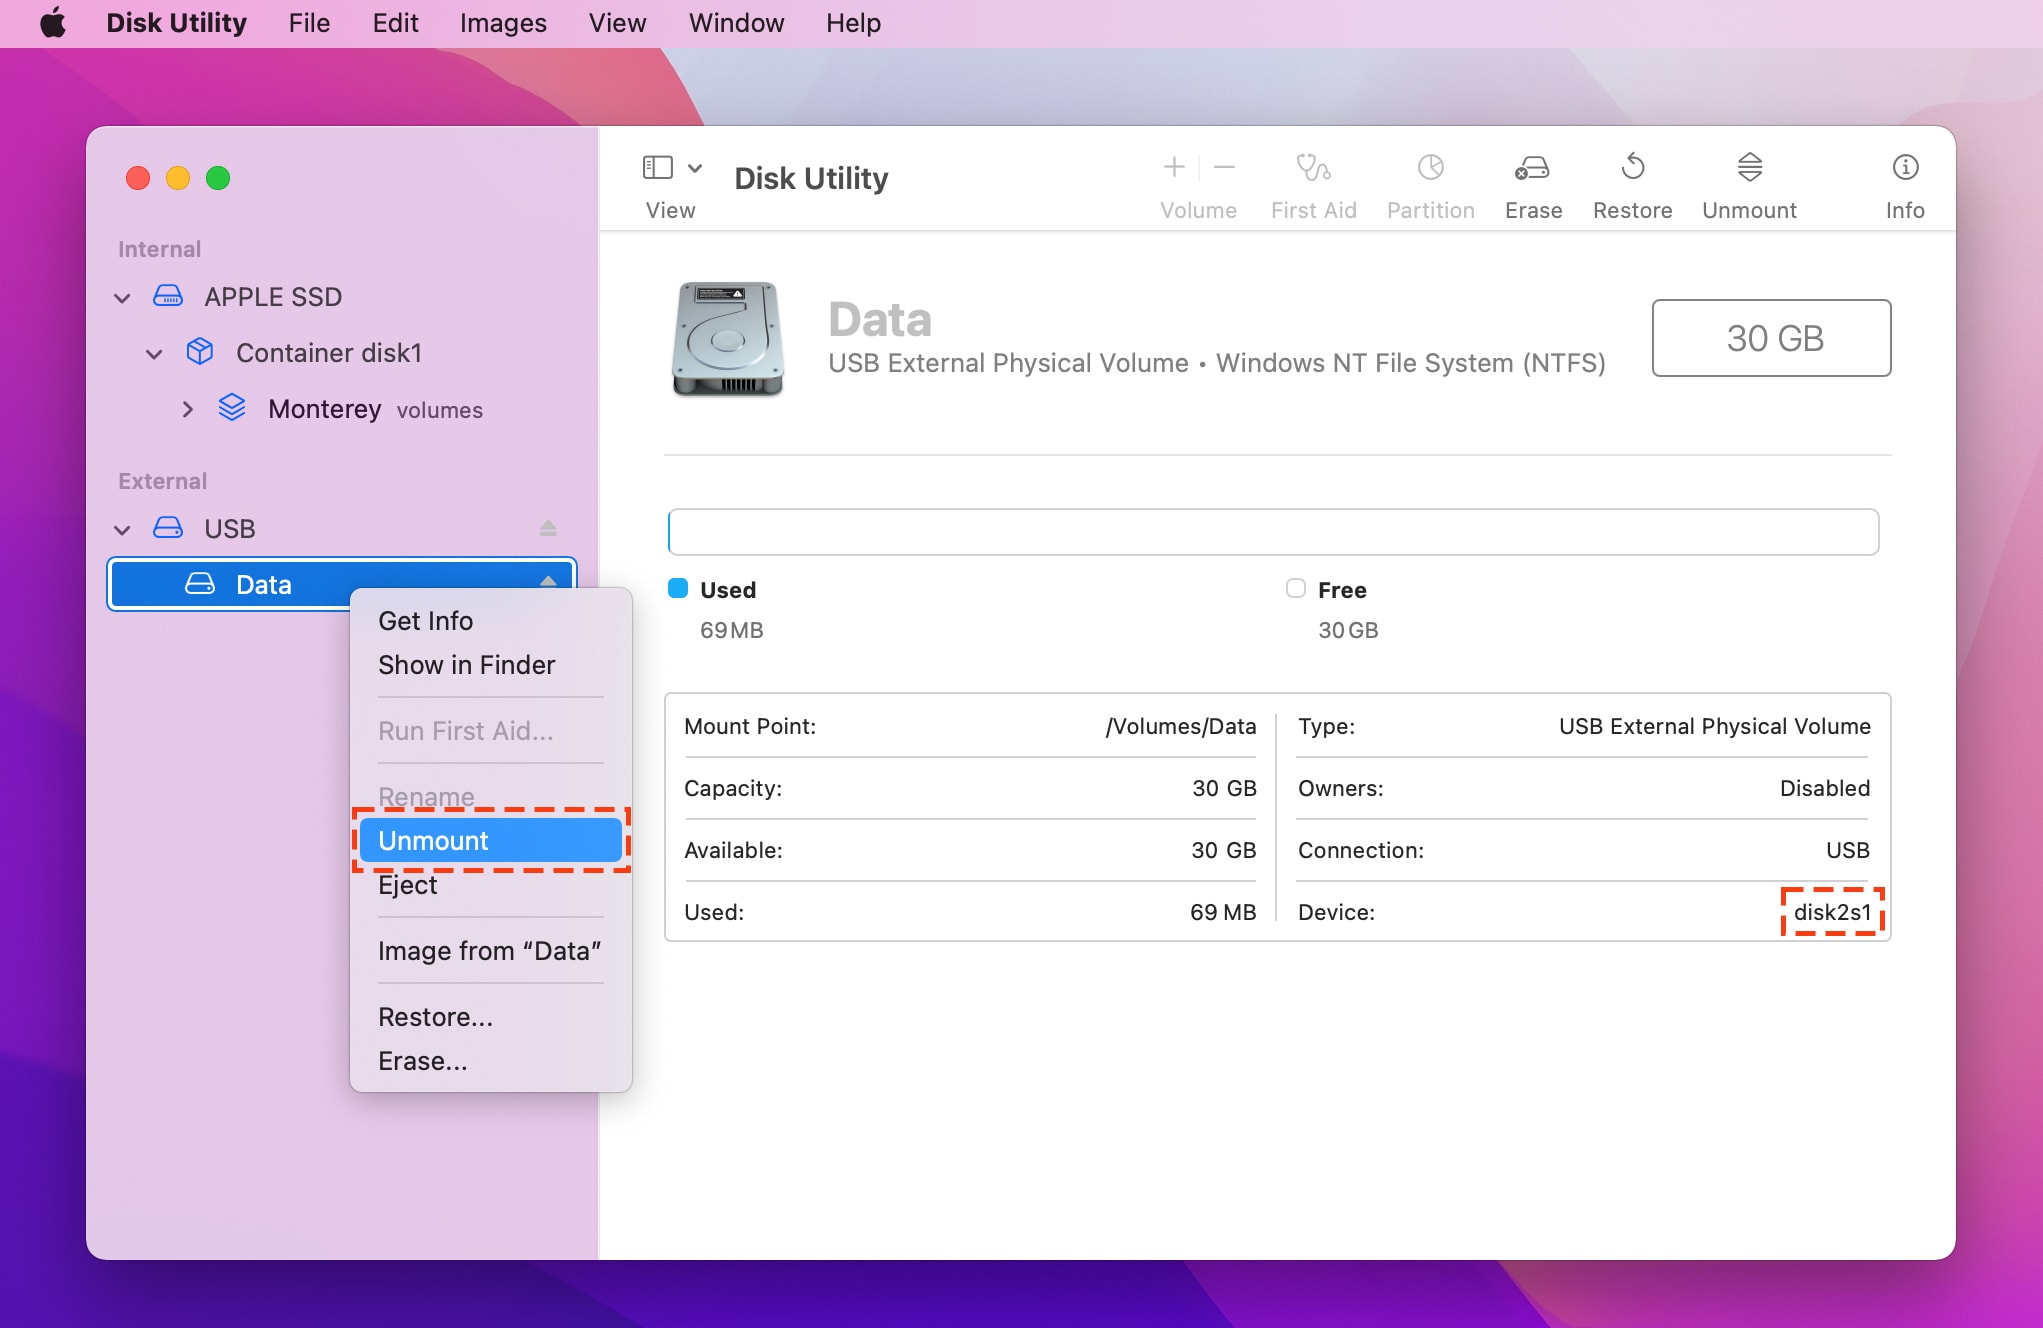This screenshot has width=2043, height=1328.
Task: Click the storage usage bar
Action: click(x=1272, y=531)
